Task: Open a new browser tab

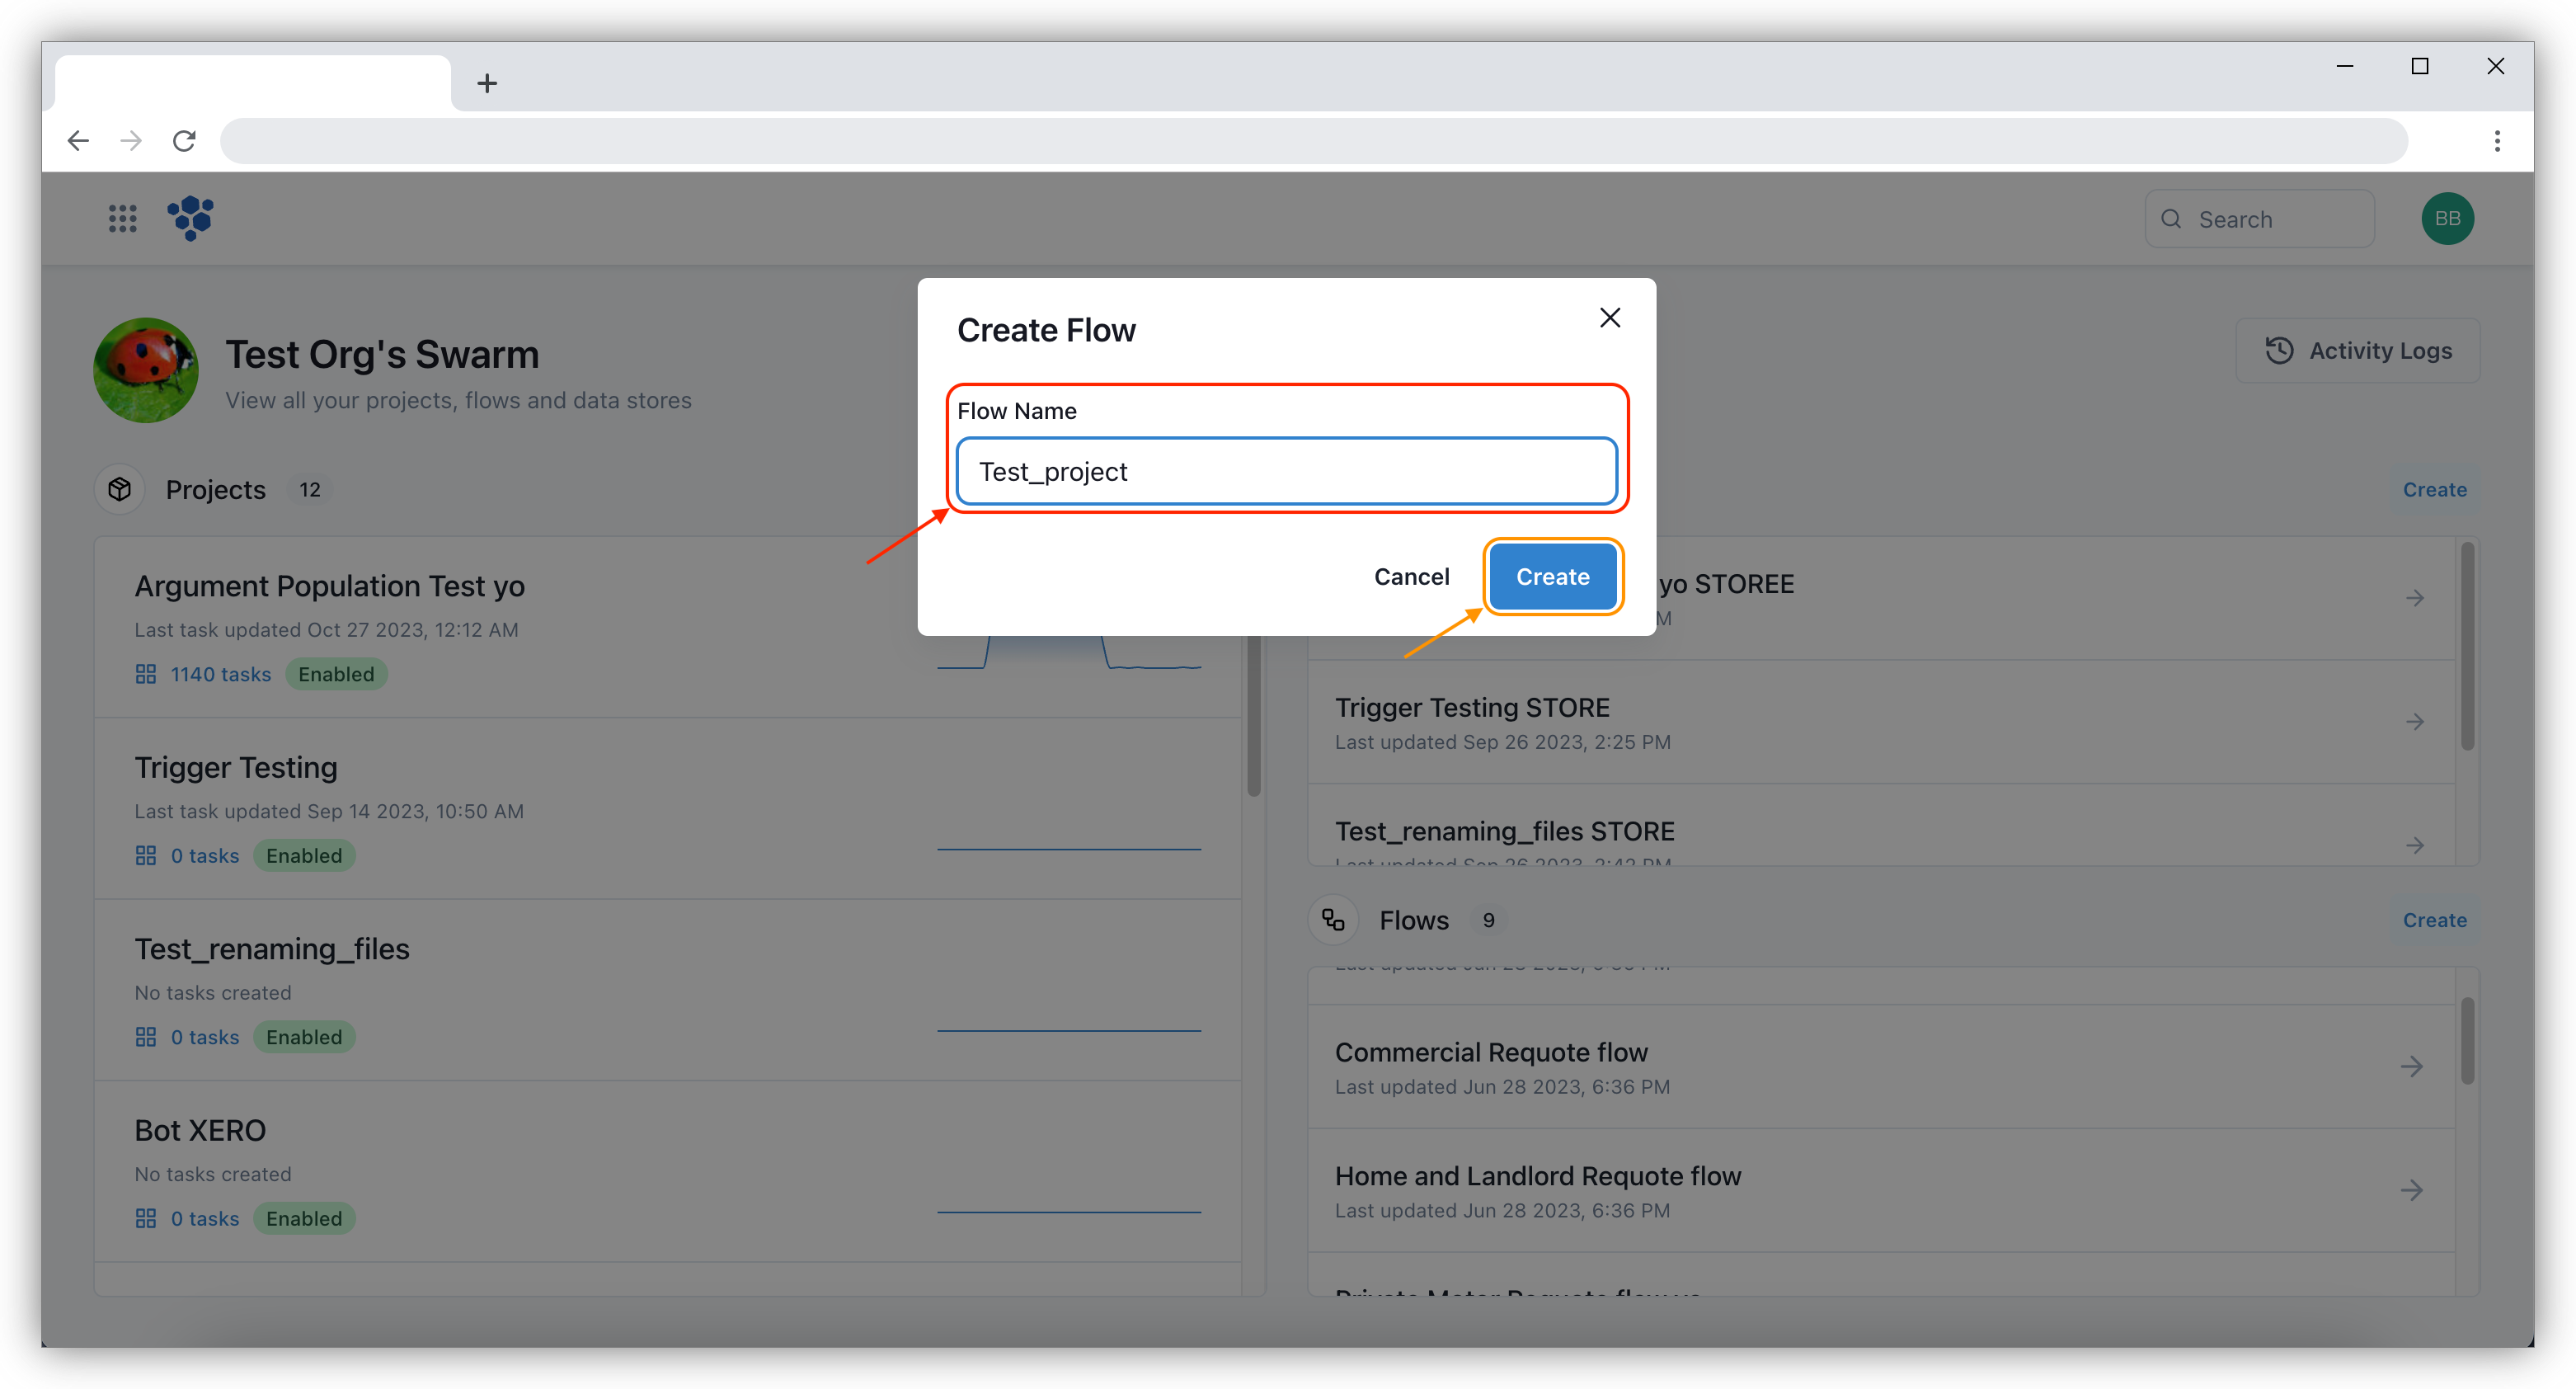Action: click(x=487, y=83)
